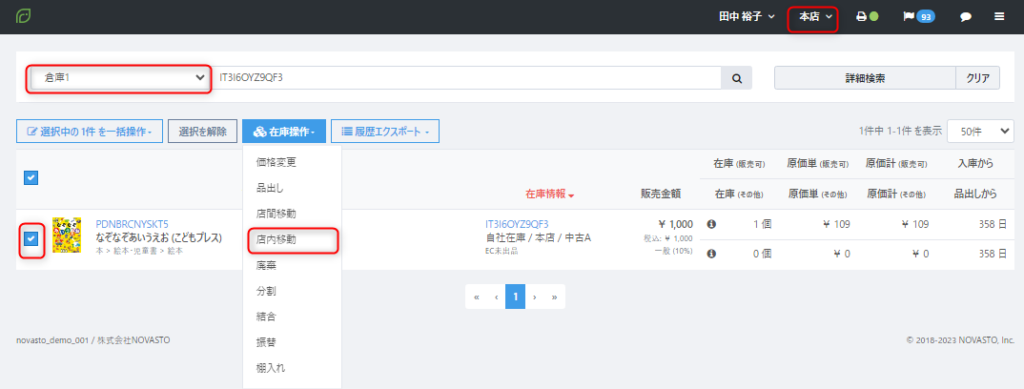Go to page 1 in pagination
Viewport: 1024px width, 389px height.
tap(515, 296)
